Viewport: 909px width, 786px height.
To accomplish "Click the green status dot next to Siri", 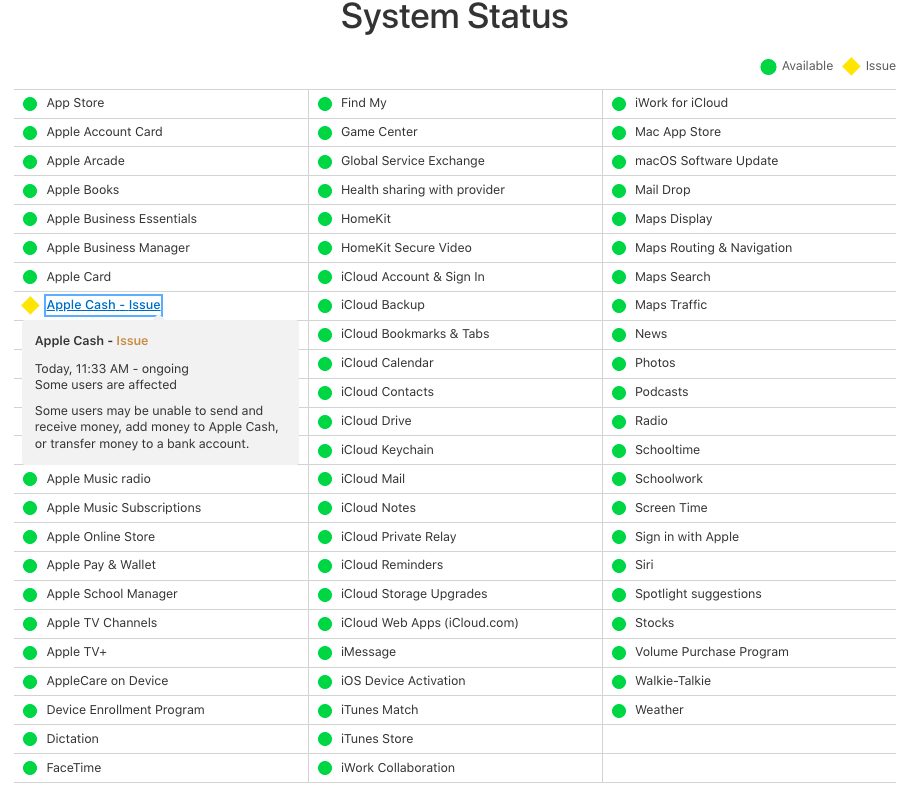I will [x=618, y=565].
